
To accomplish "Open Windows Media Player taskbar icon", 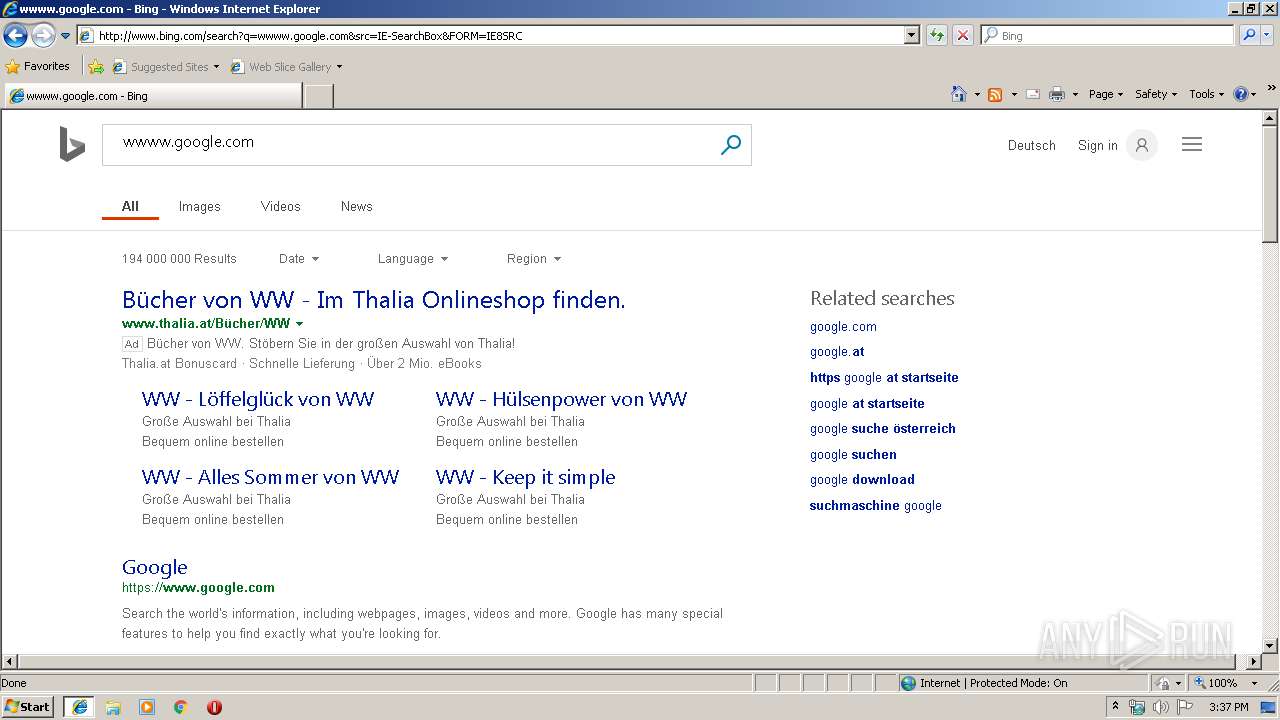I will click(147, 707).
